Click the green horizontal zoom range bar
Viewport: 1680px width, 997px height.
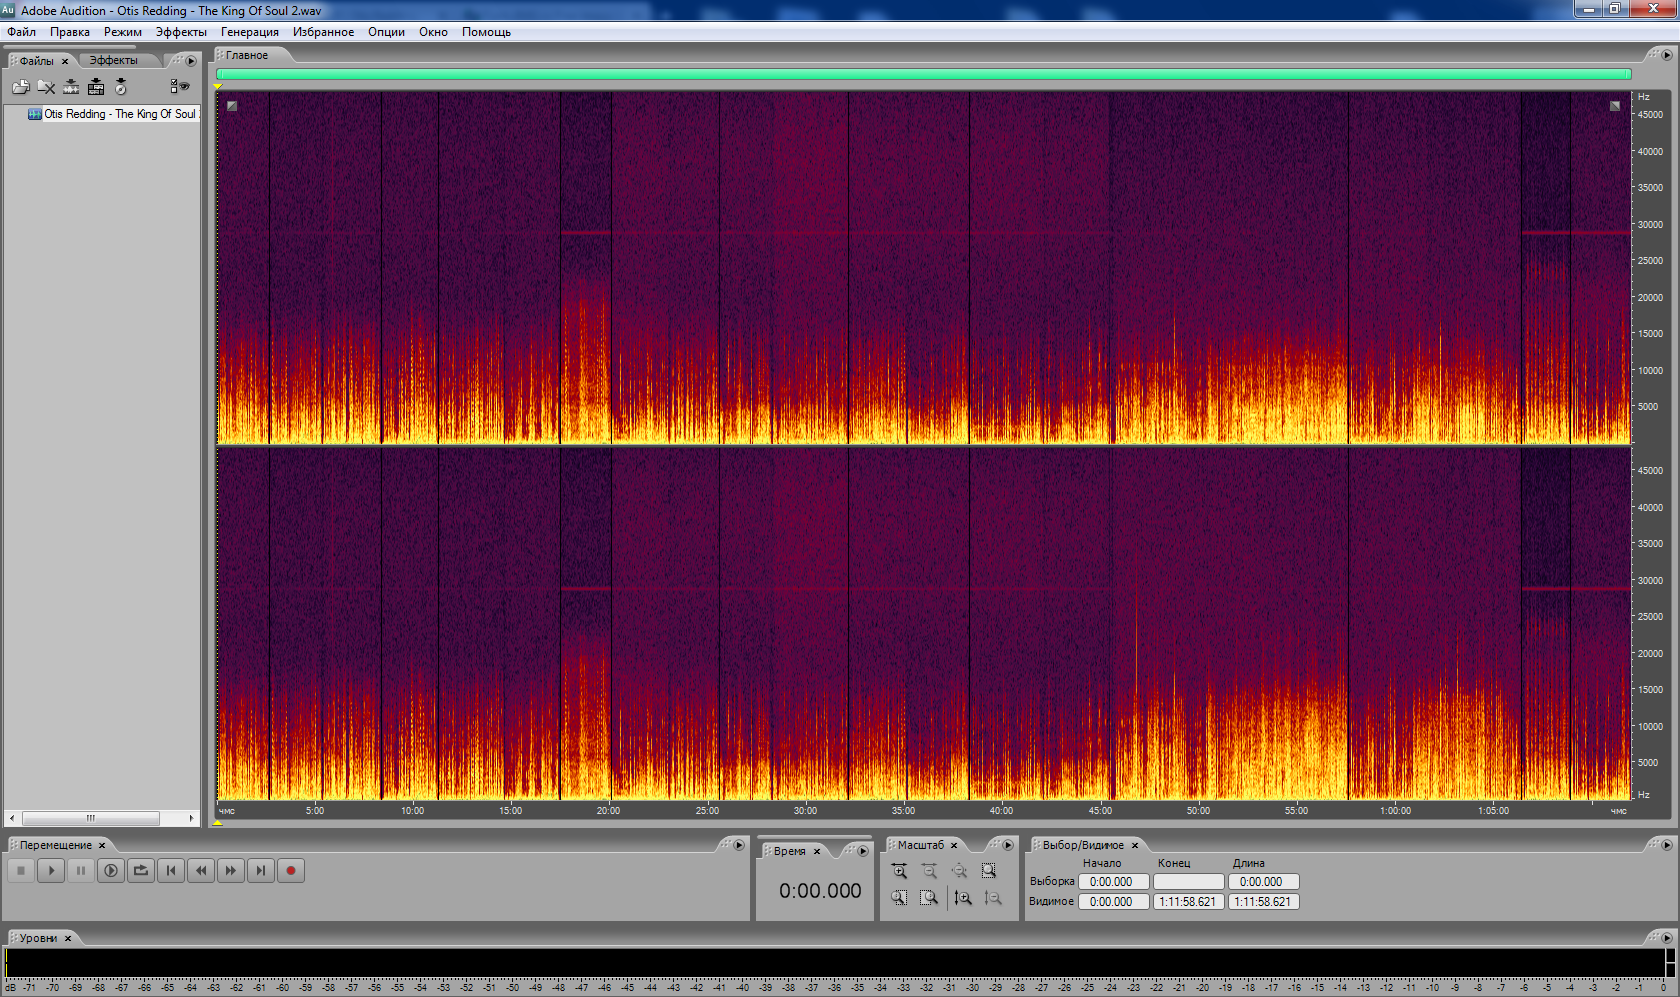point(923,74)
